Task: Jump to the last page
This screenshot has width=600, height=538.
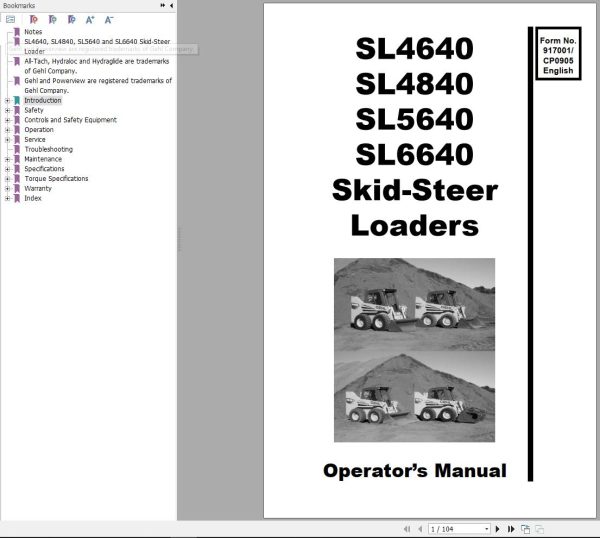Action: [x=511, y=529]
